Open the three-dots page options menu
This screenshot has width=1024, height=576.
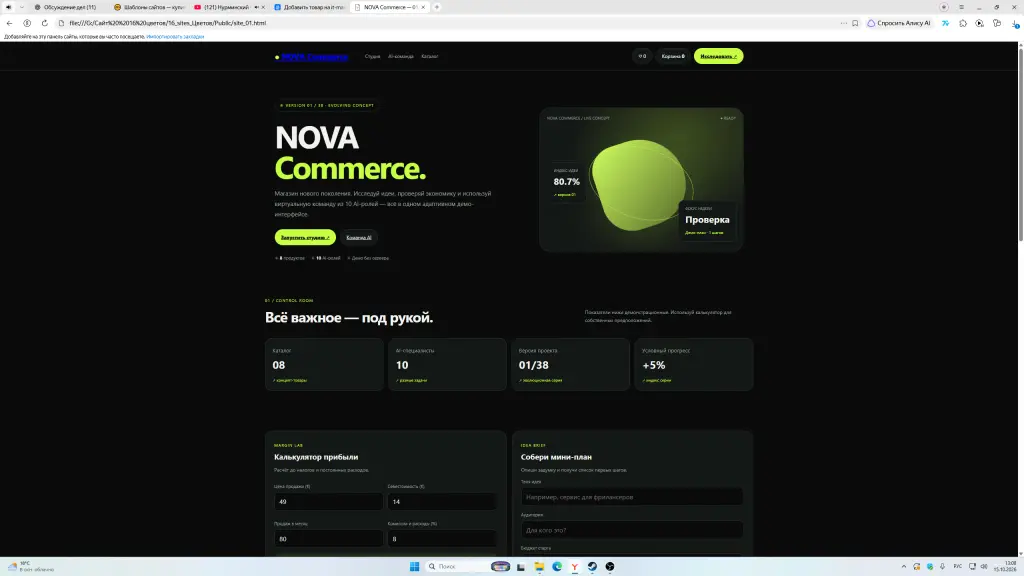pyautogui.click(x=844, y=23)
